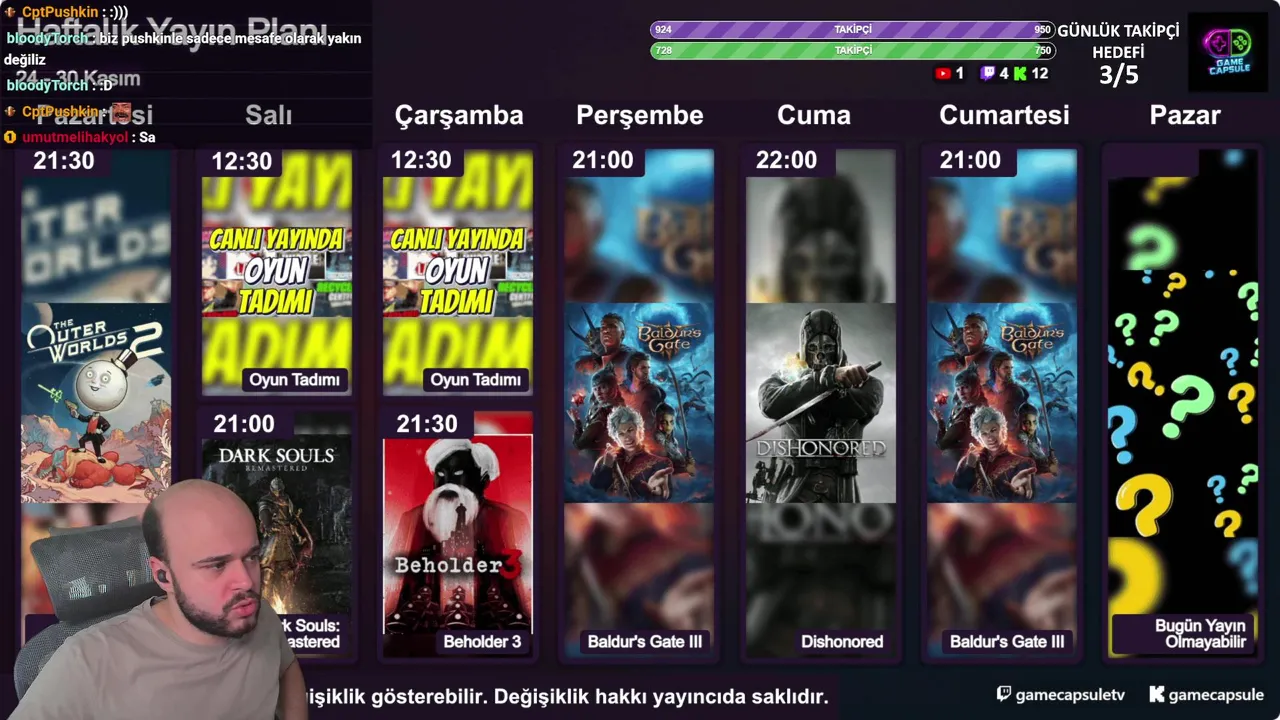Screen dimensions: 1280x720
Task: Click the Kick icon beside gamecapsule
Action: (1157, 694)
